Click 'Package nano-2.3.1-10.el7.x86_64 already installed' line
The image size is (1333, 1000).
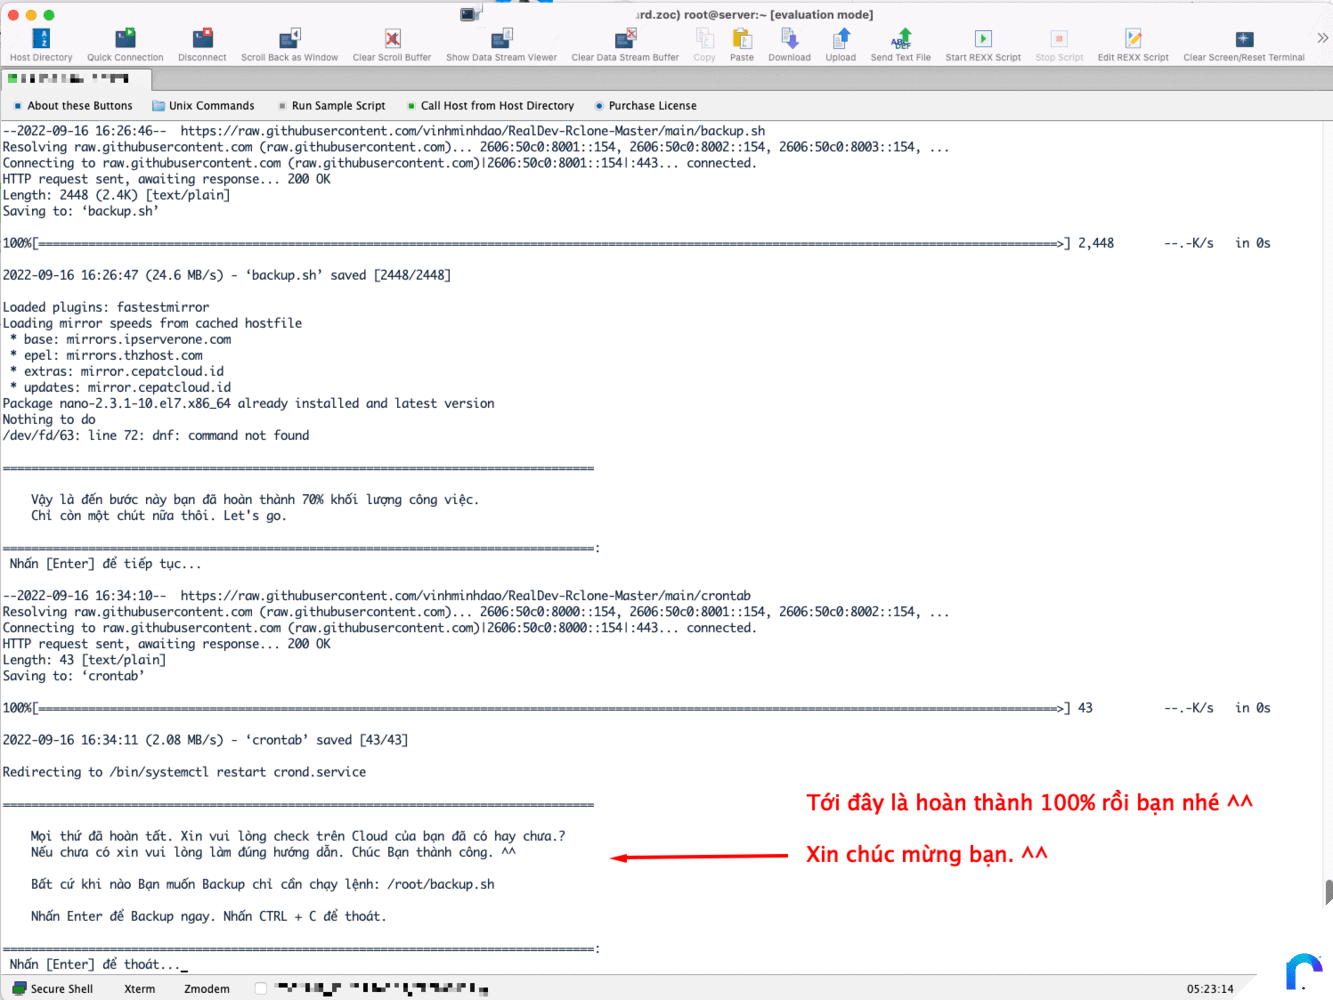point(248,404)
